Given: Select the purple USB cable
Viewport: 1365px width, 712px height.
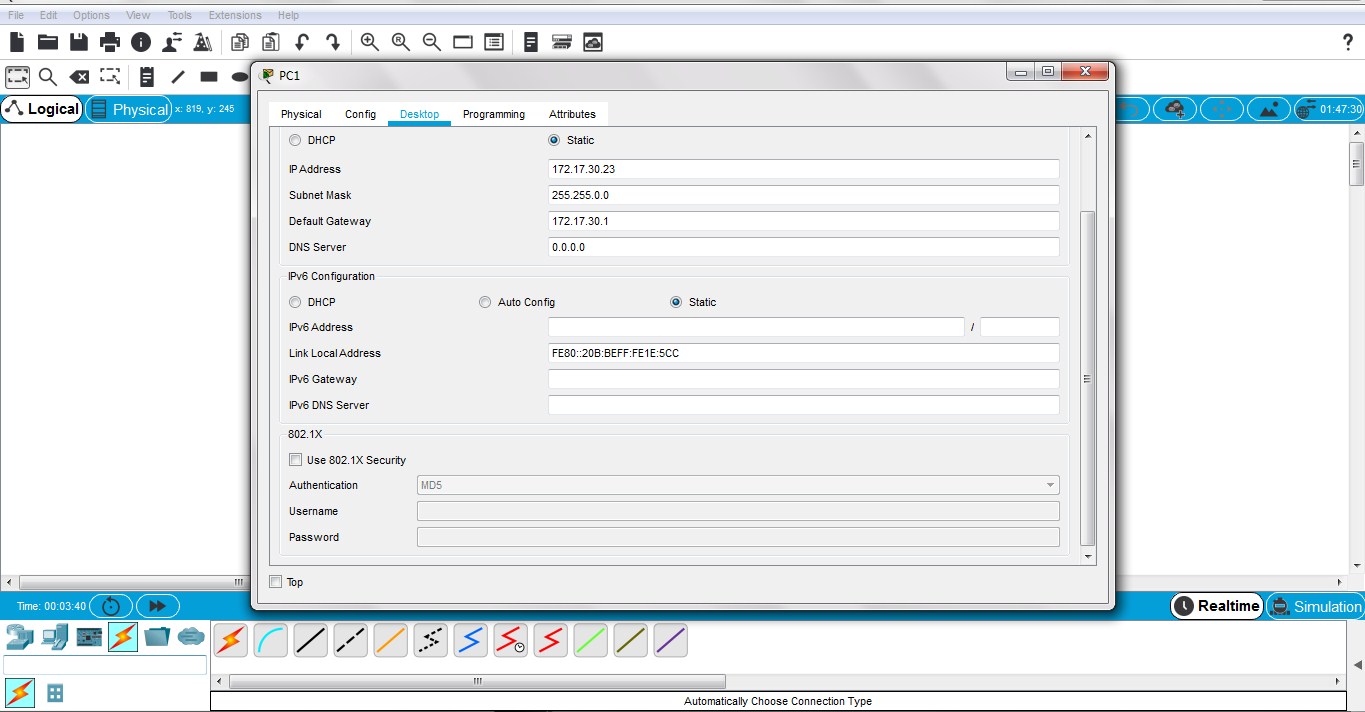Looking at the screenshot, I should pyautogui.click(x=670, y=640).
